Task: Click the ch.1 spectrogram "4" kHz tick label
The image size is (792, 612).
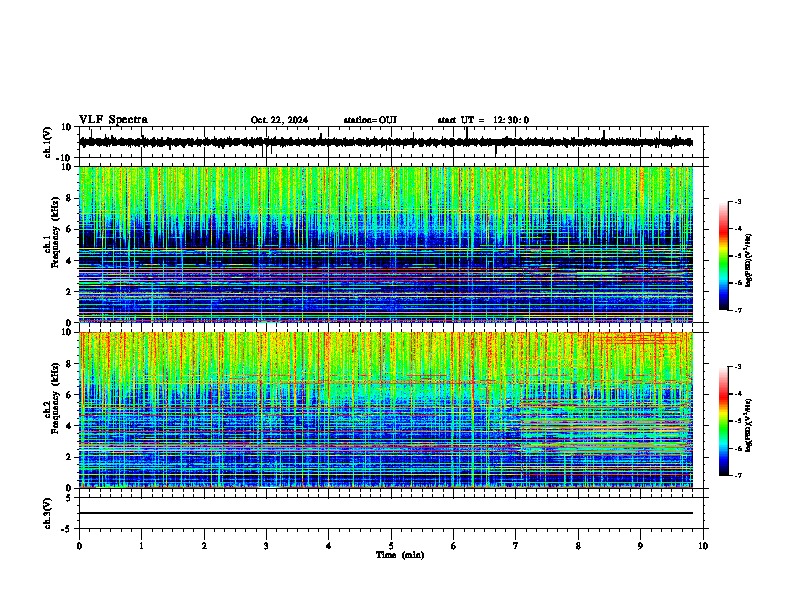Action: (71, 261)
